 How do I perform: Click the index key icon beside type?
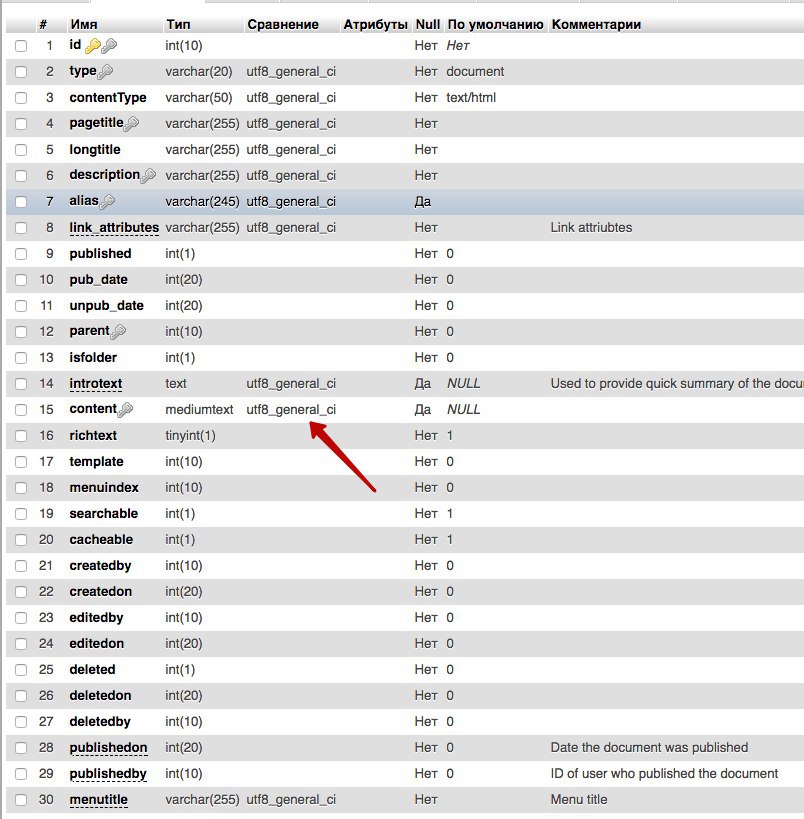coord(105,72)
